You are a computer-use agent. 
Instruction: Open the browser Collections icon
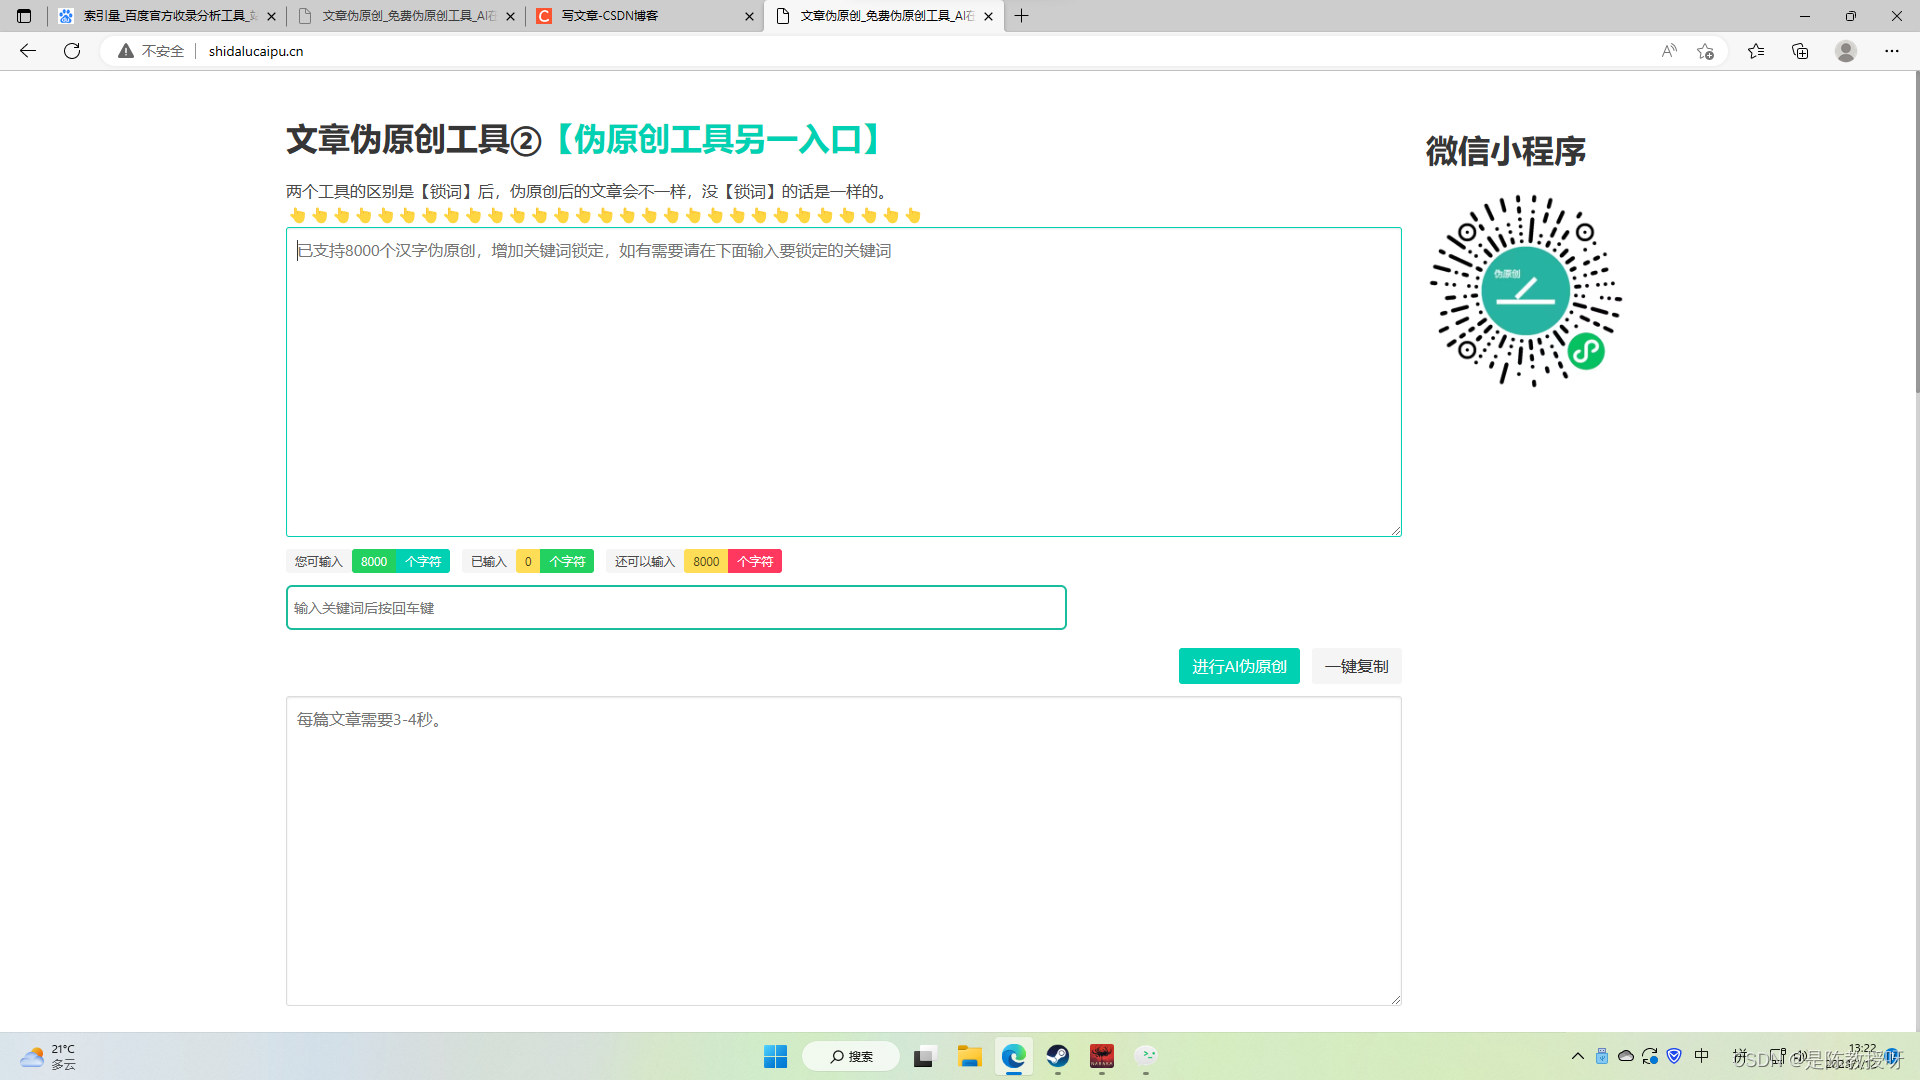pyautogui.click(x=1800, y=51)
